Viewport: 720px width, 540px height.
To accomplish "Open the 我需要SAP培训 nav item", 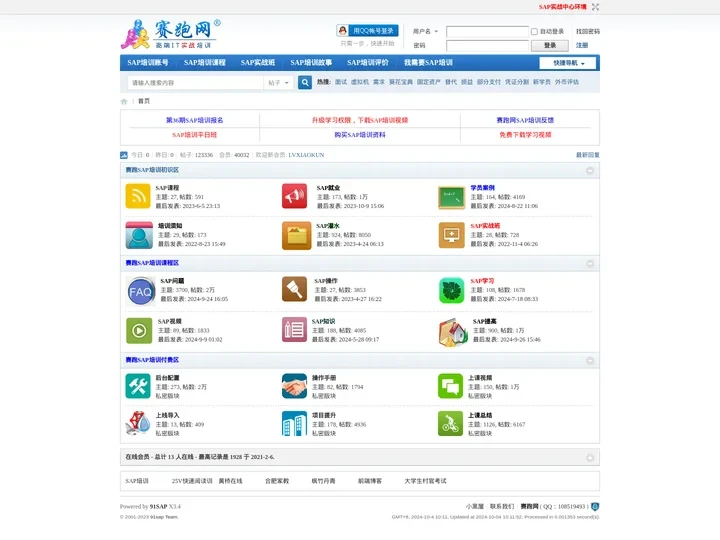I will coord(428,62).
